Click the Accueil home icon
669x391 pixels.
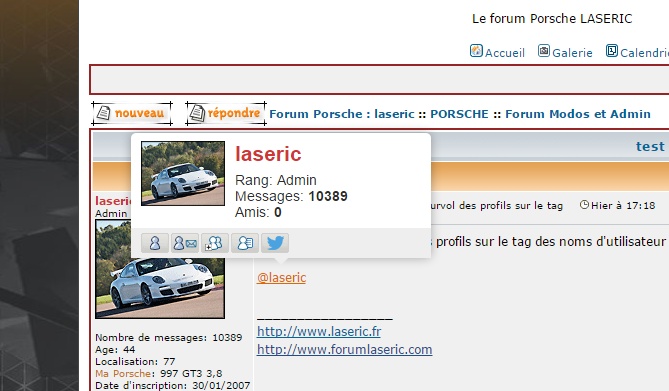point(476,51)
